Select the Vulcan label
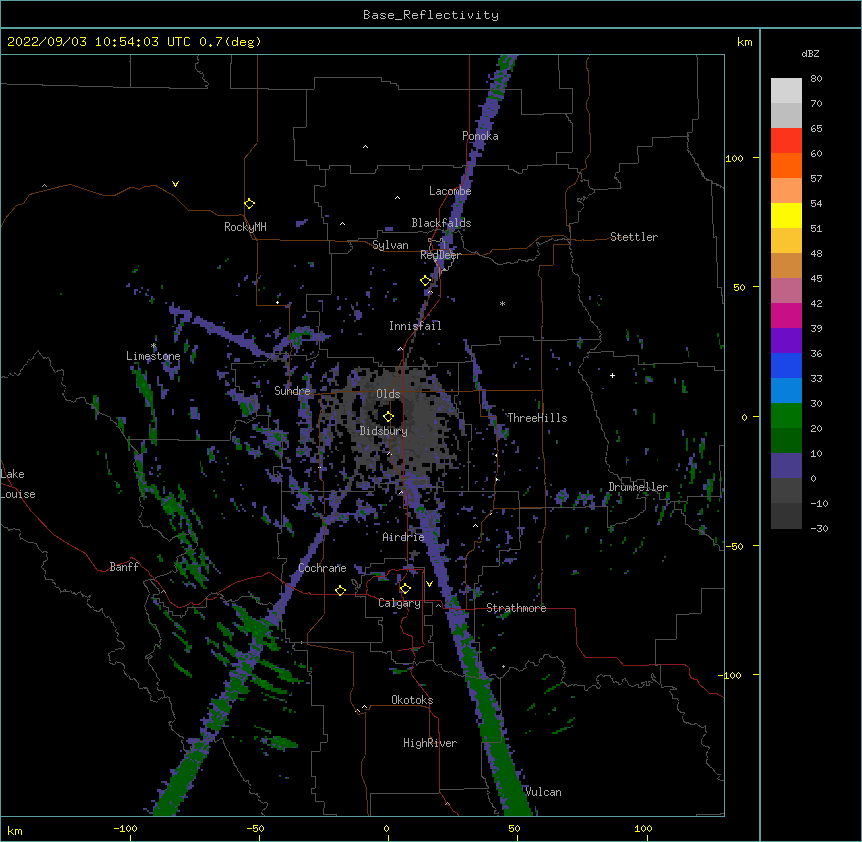Image resolution: width=862 pixels, height=842 pixels. click(543, 792)
